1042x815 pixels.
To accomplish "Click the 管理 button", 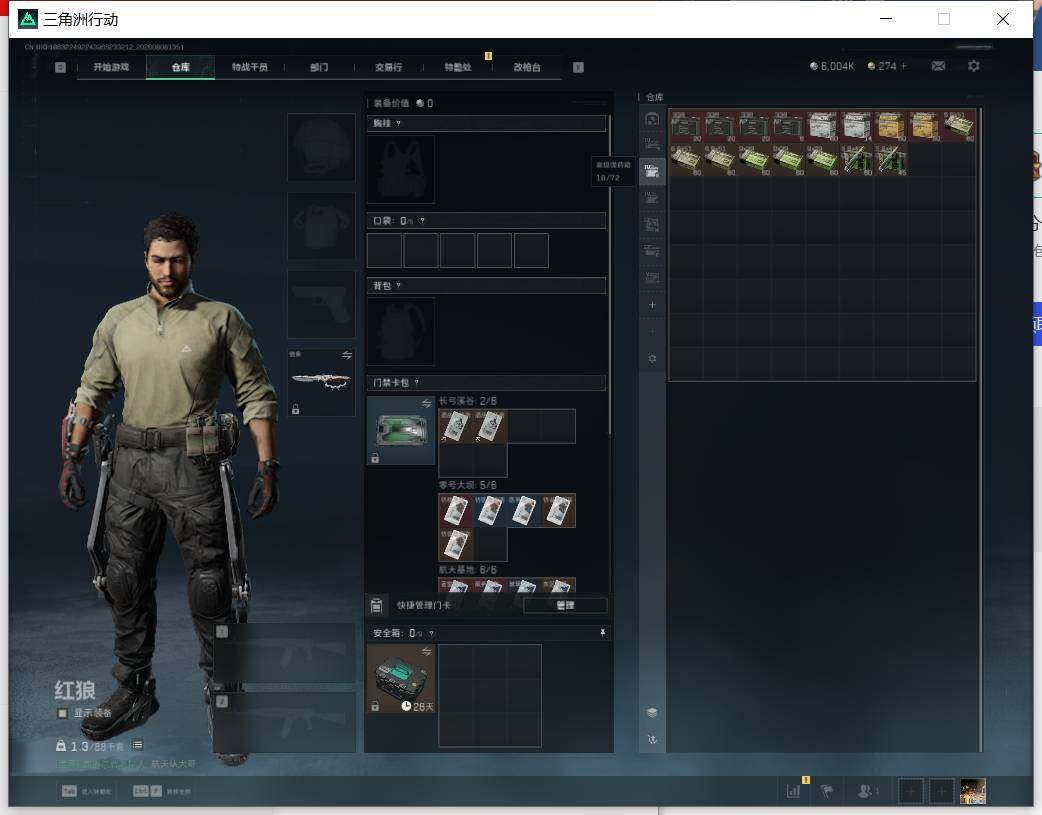I will [565, 605].
